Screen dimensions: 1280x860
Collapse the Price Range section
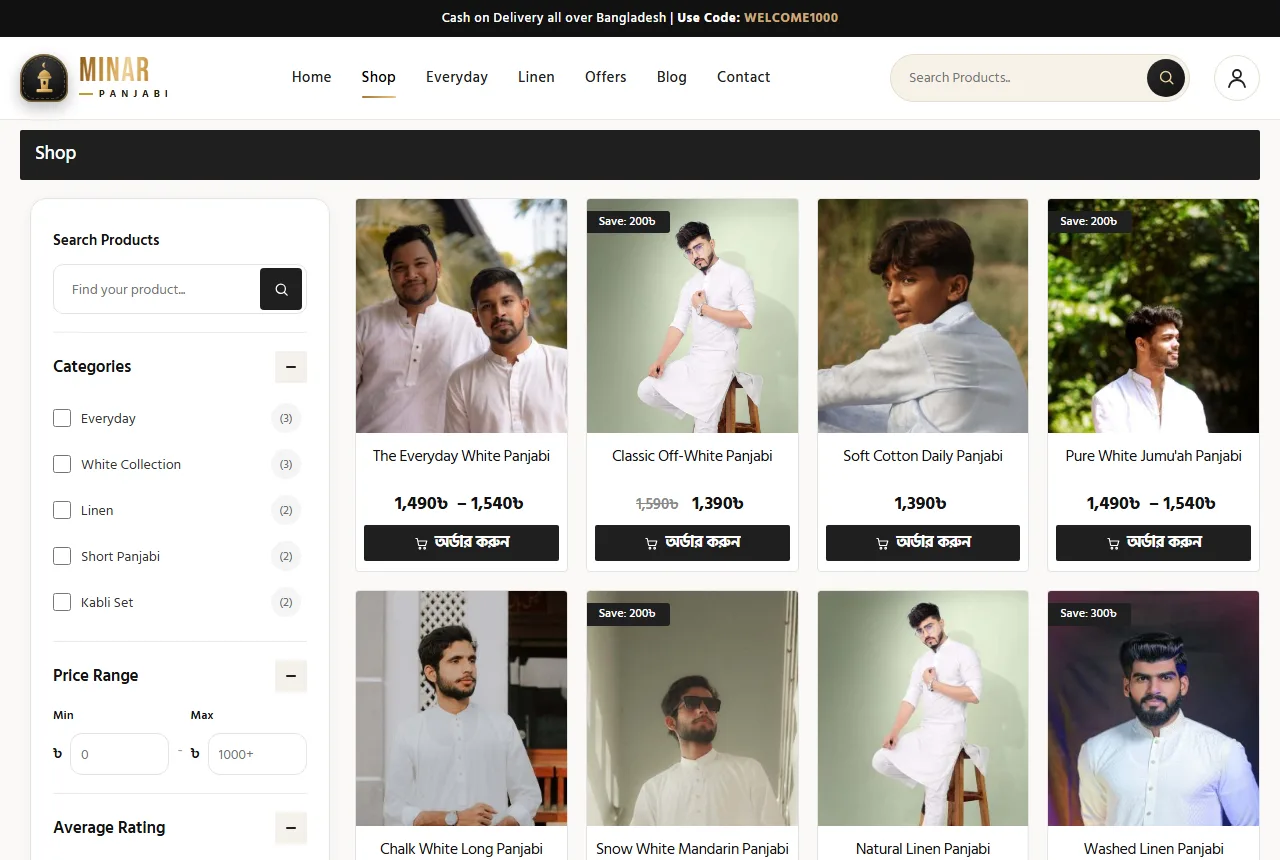click(291, 676)
